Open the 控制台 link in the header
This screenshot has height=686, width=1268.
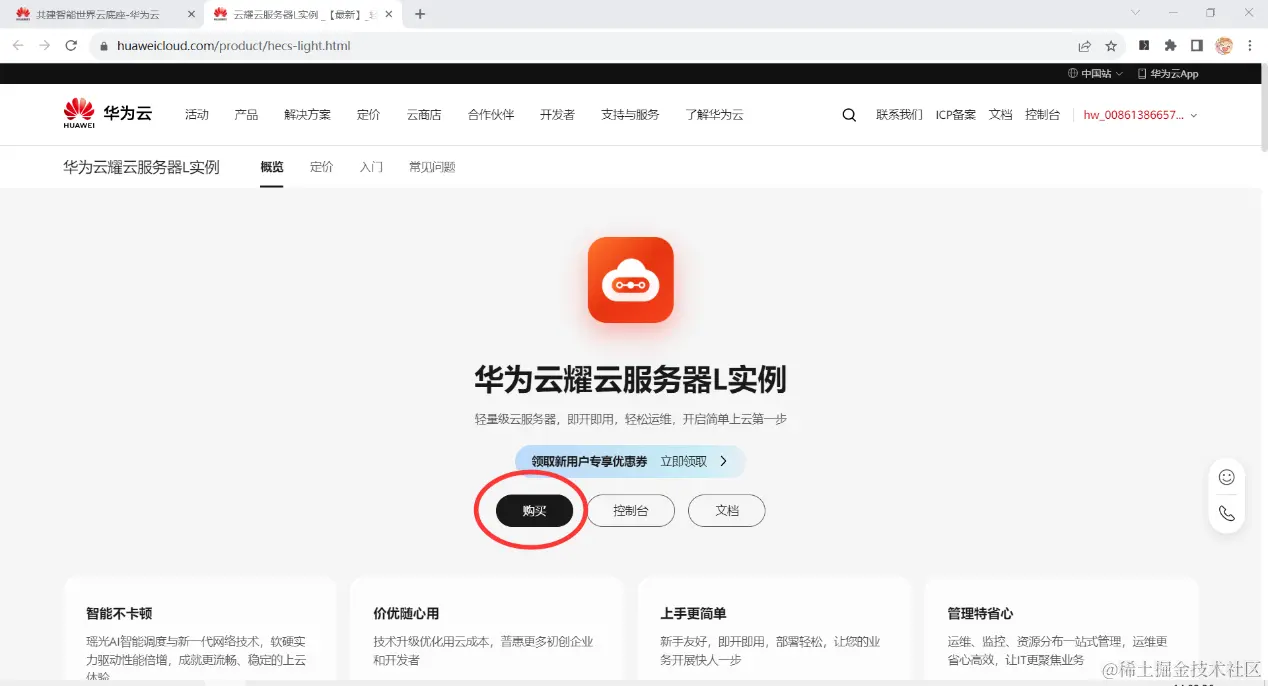tap(1042, 115)
